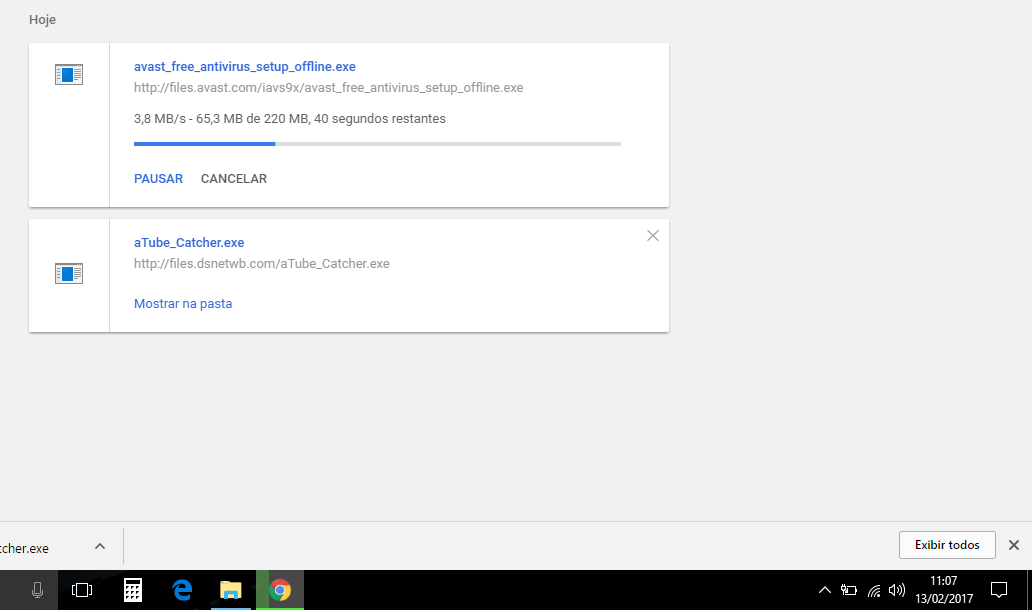
Task: Click the Hoje date heading
Action: click(x=42, y=20)
